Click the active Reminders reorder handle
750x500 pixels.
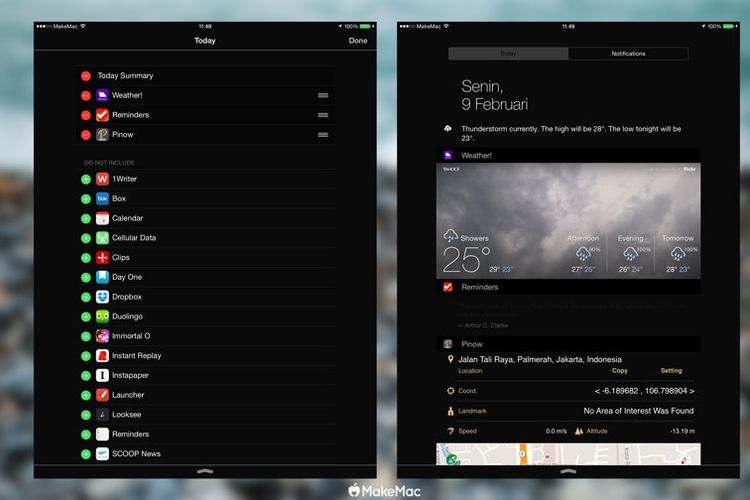click(323, 115)
